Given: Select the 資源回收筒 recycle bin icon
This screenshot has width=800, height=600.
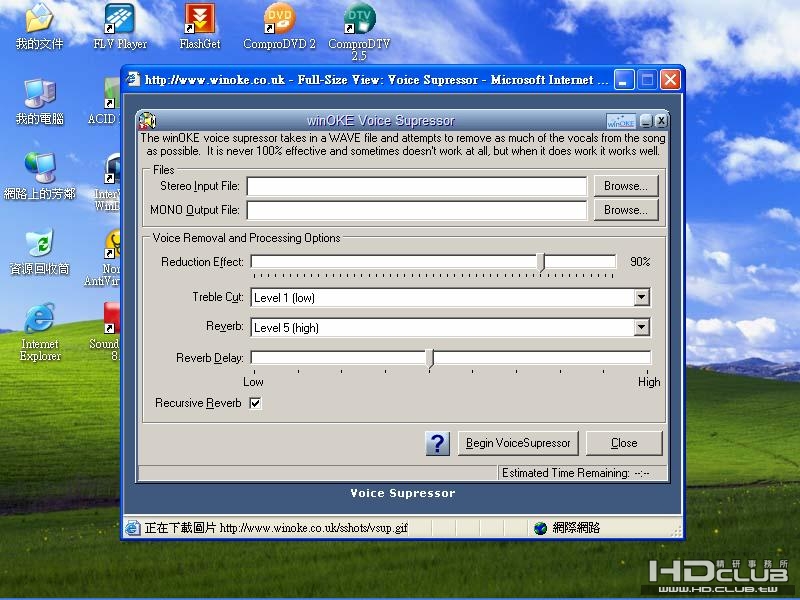Looking at the screenshot, I should coord(39,252).
